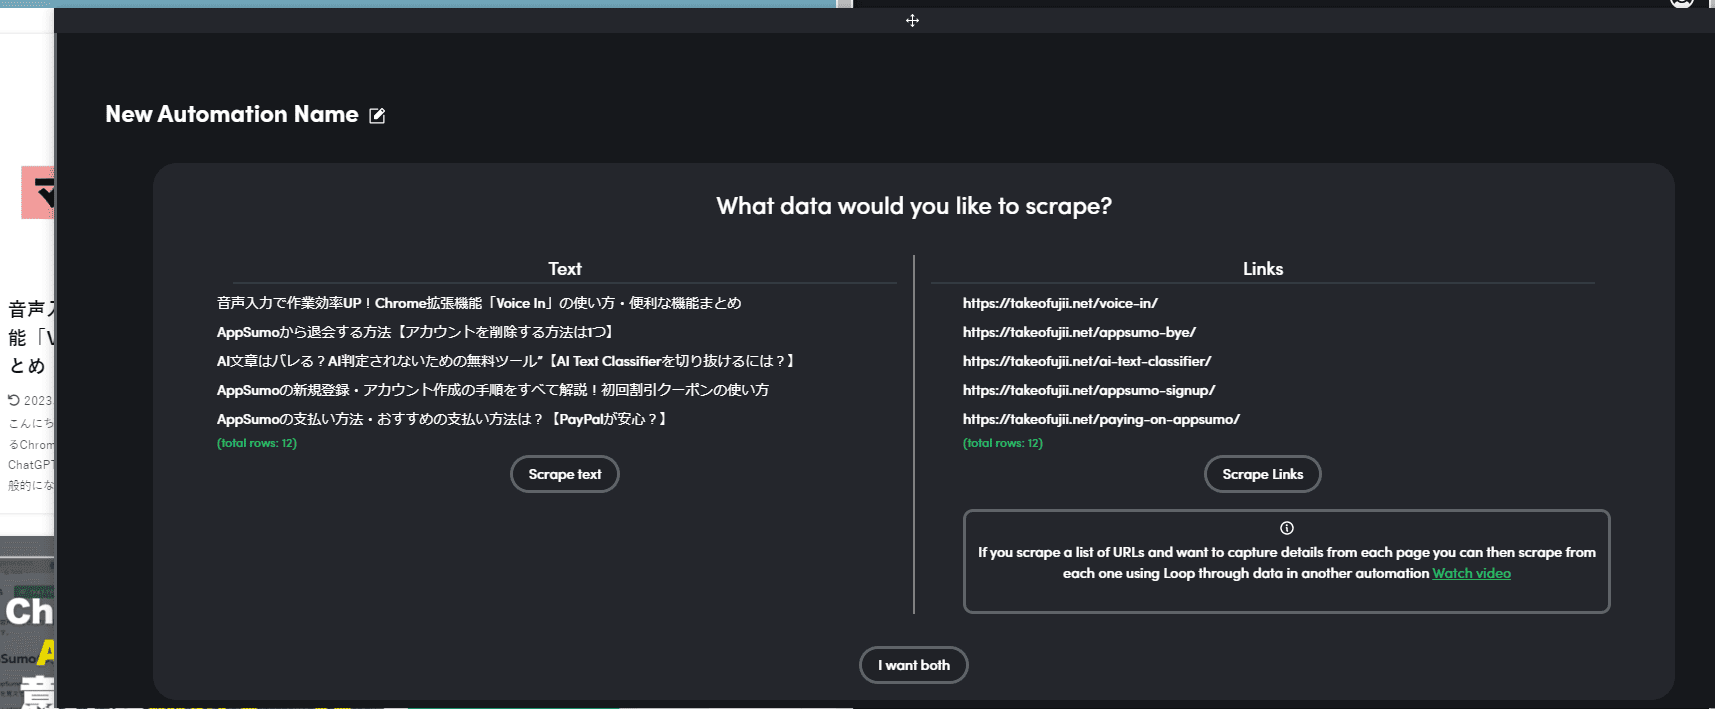Click the Text column header
This screenshot has height=709, width=1715.
point(565,269)
